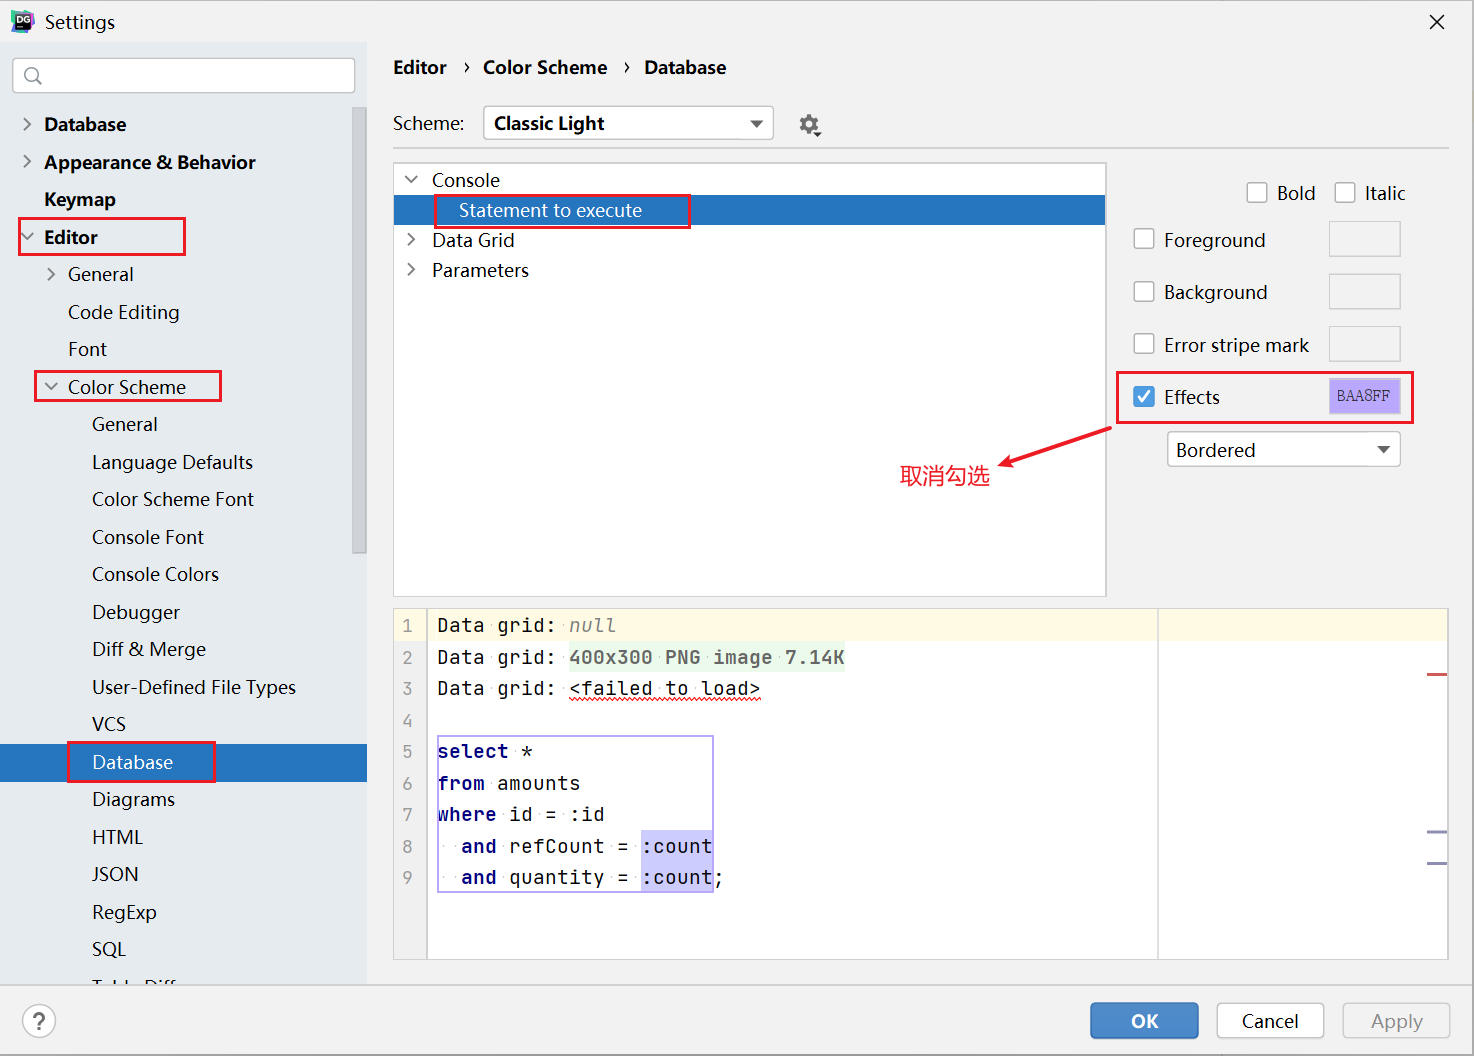The height and width of the screenshot is (1056, 1474).
Task: Open the Bordered effect type dropdown
Action: [x=1283, y=450]
